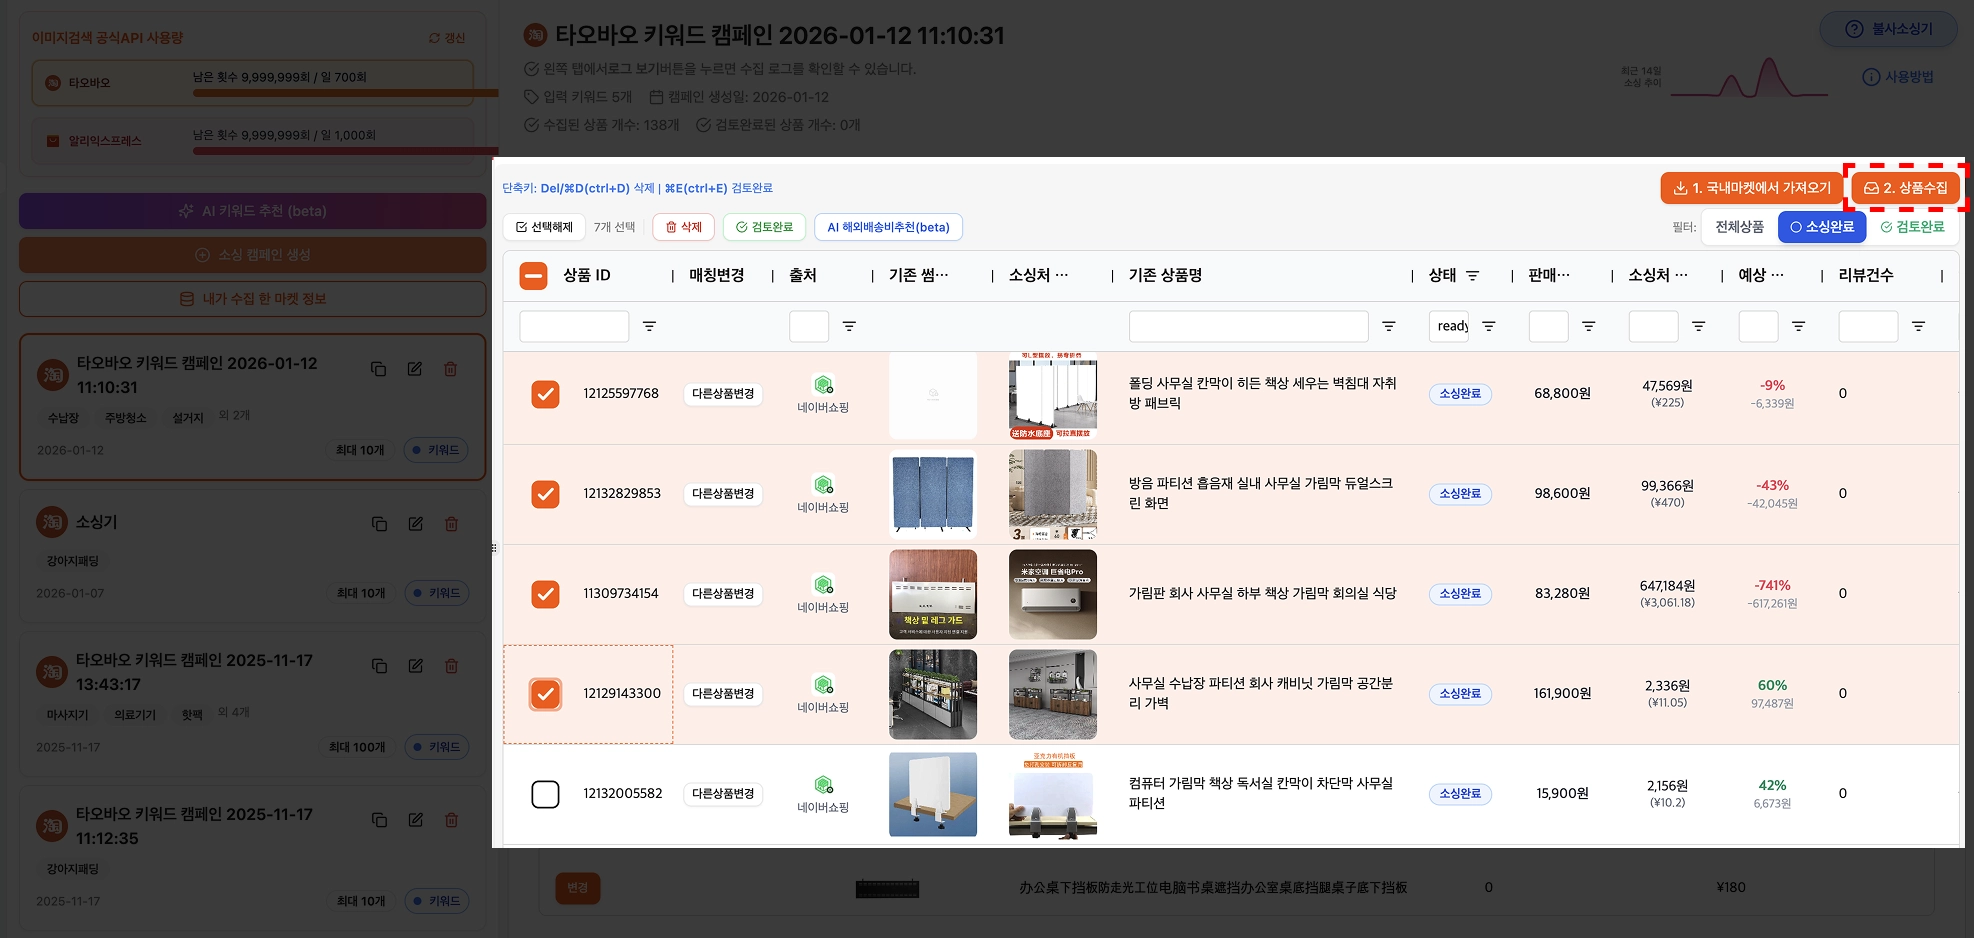1974x938 pixels.
Task: Toggle the header select-all checkbox
Action: [x=533, y=275]
